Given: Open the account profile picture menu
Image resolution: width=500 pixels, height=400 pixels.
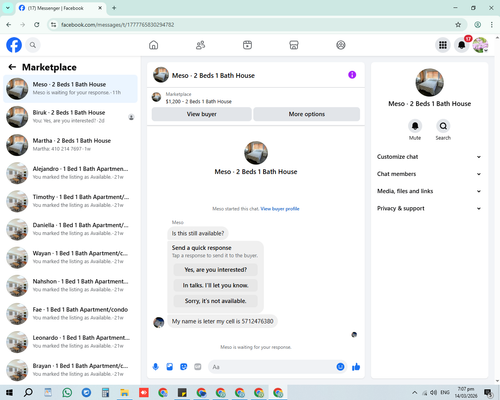Looking at the screenshot, I should point(480,45).
